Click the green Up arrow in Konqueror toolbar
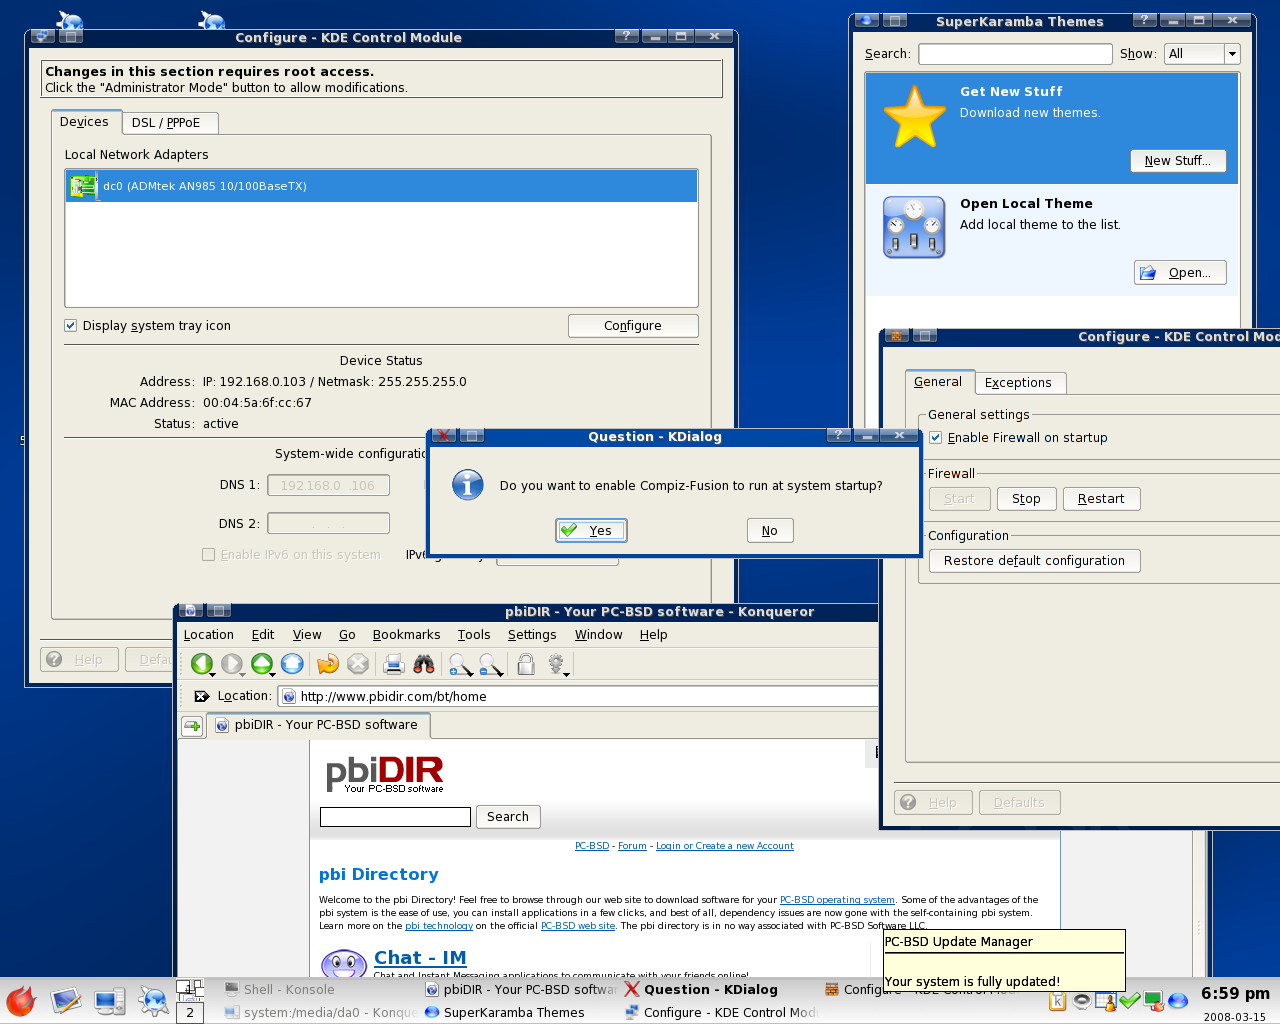The height and width of the screenshot is (1024, 1280). (262, 663)
